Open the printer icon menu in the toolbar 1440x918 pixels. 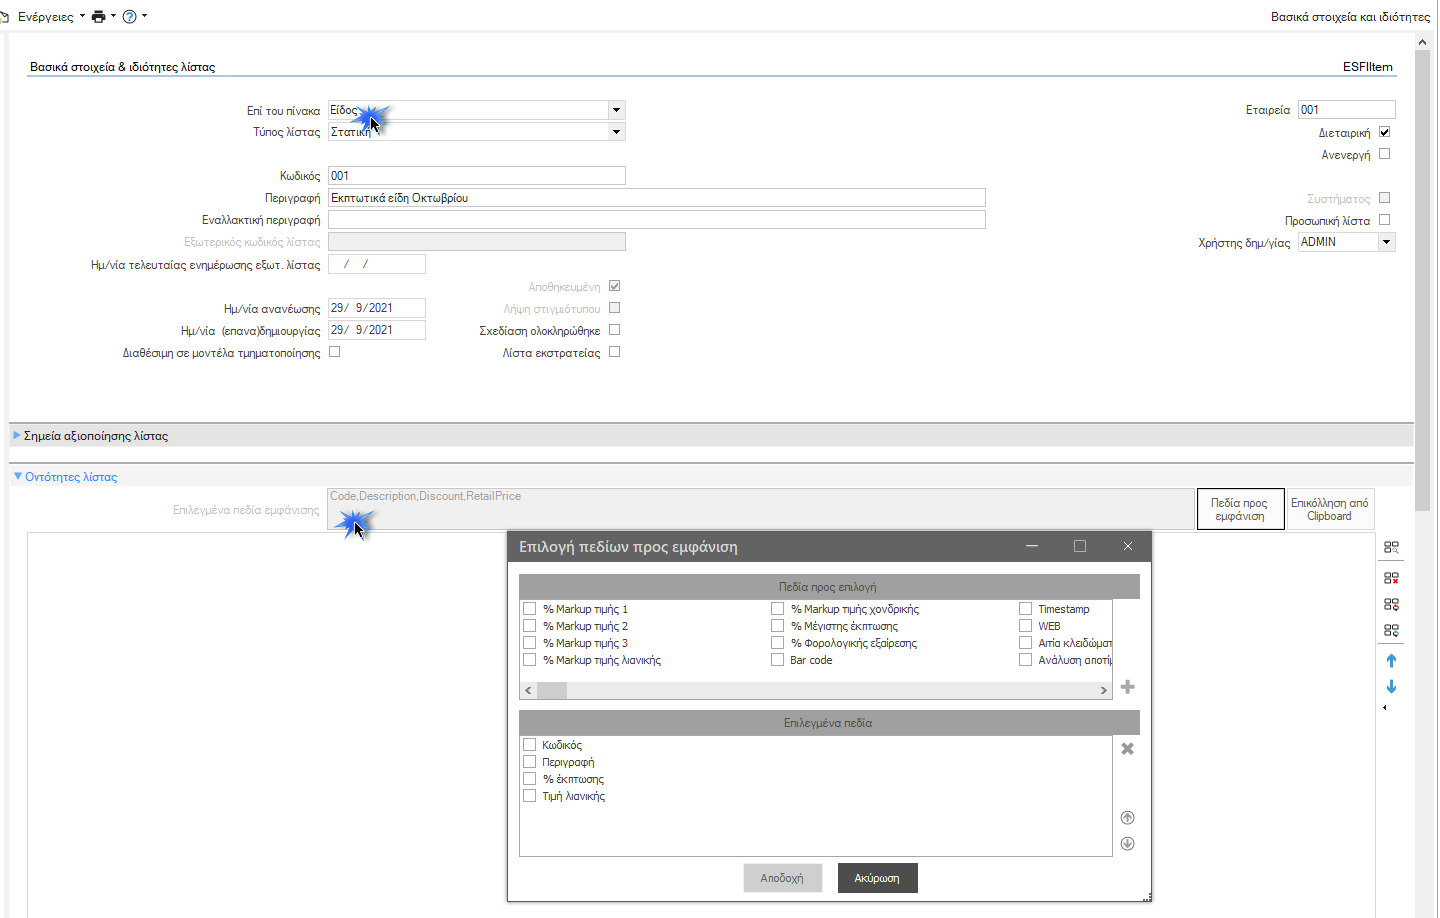coord(103,16)
